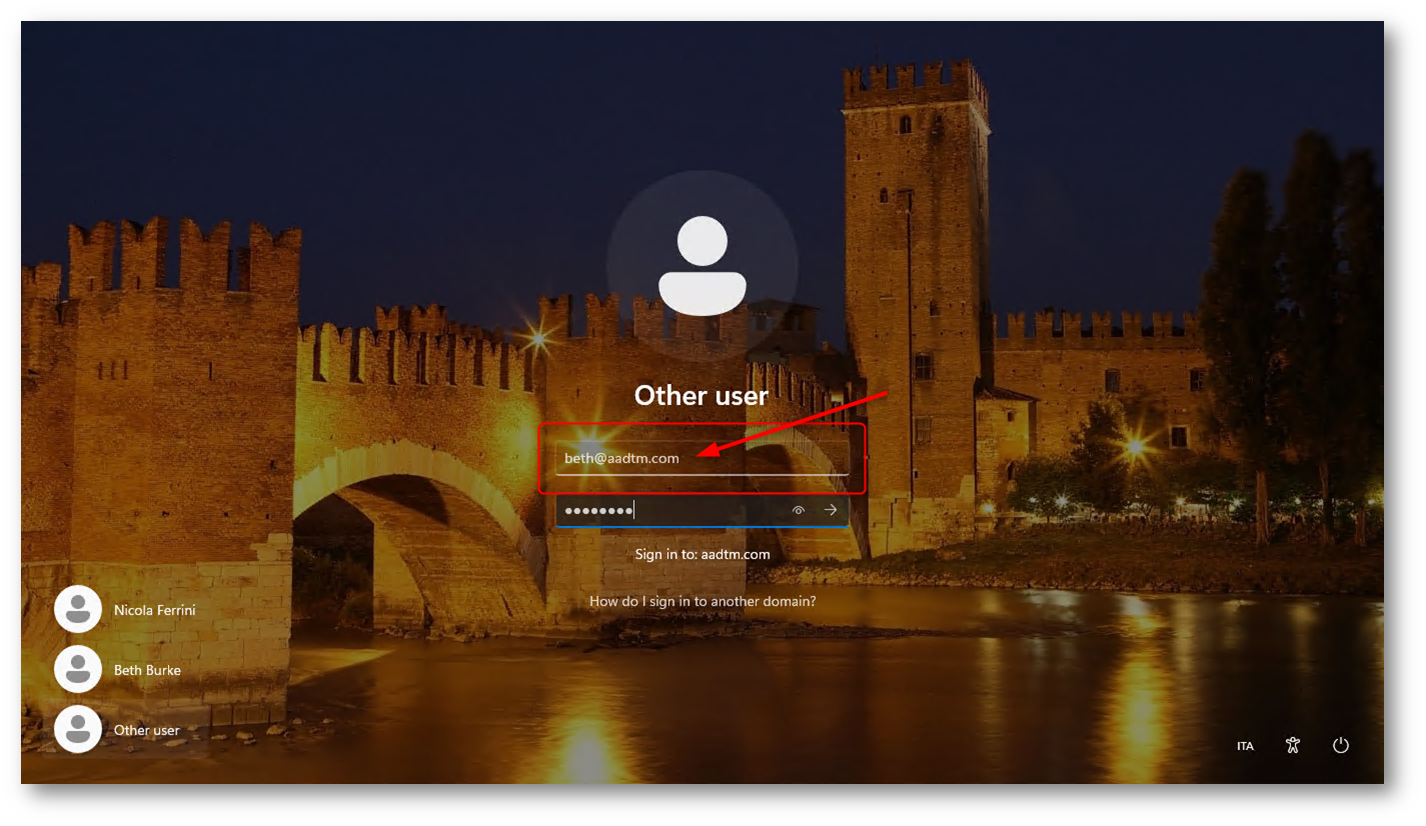
Task: Click the bottom Other user avatar icon
Action: [x=78, y=730]
